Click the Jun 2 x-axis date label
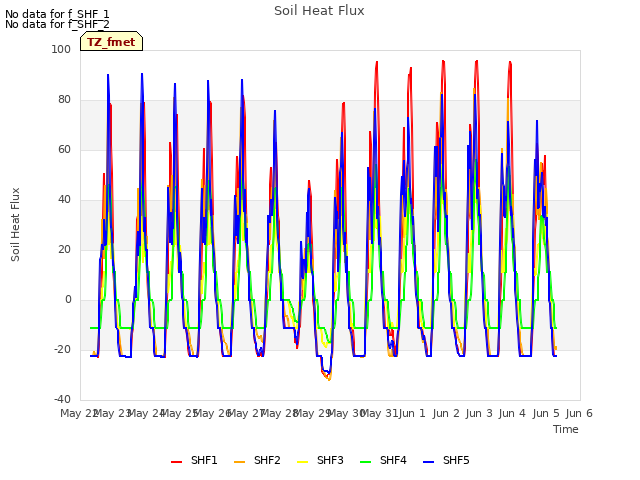Image resolution: width=640 pixels, height=480 pixels. (x=446, y=413)
